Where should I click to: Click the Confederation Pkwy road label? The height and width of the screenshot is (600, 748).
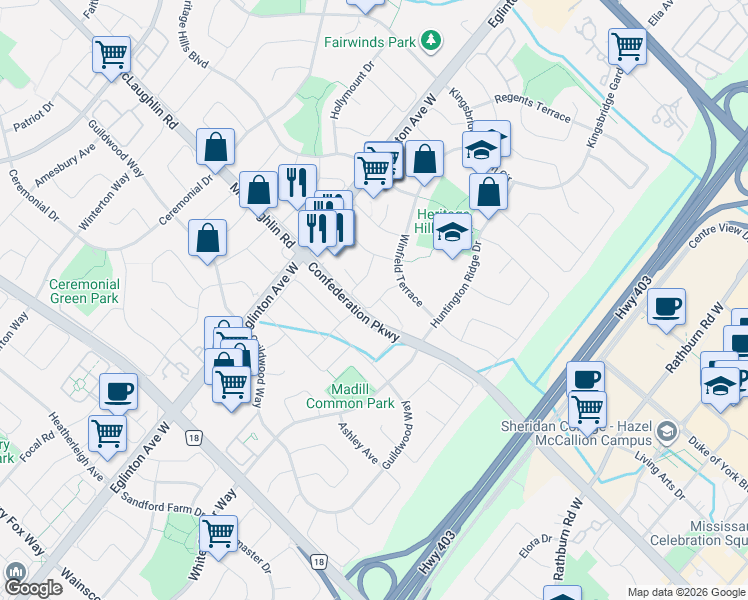coord(353,302)
